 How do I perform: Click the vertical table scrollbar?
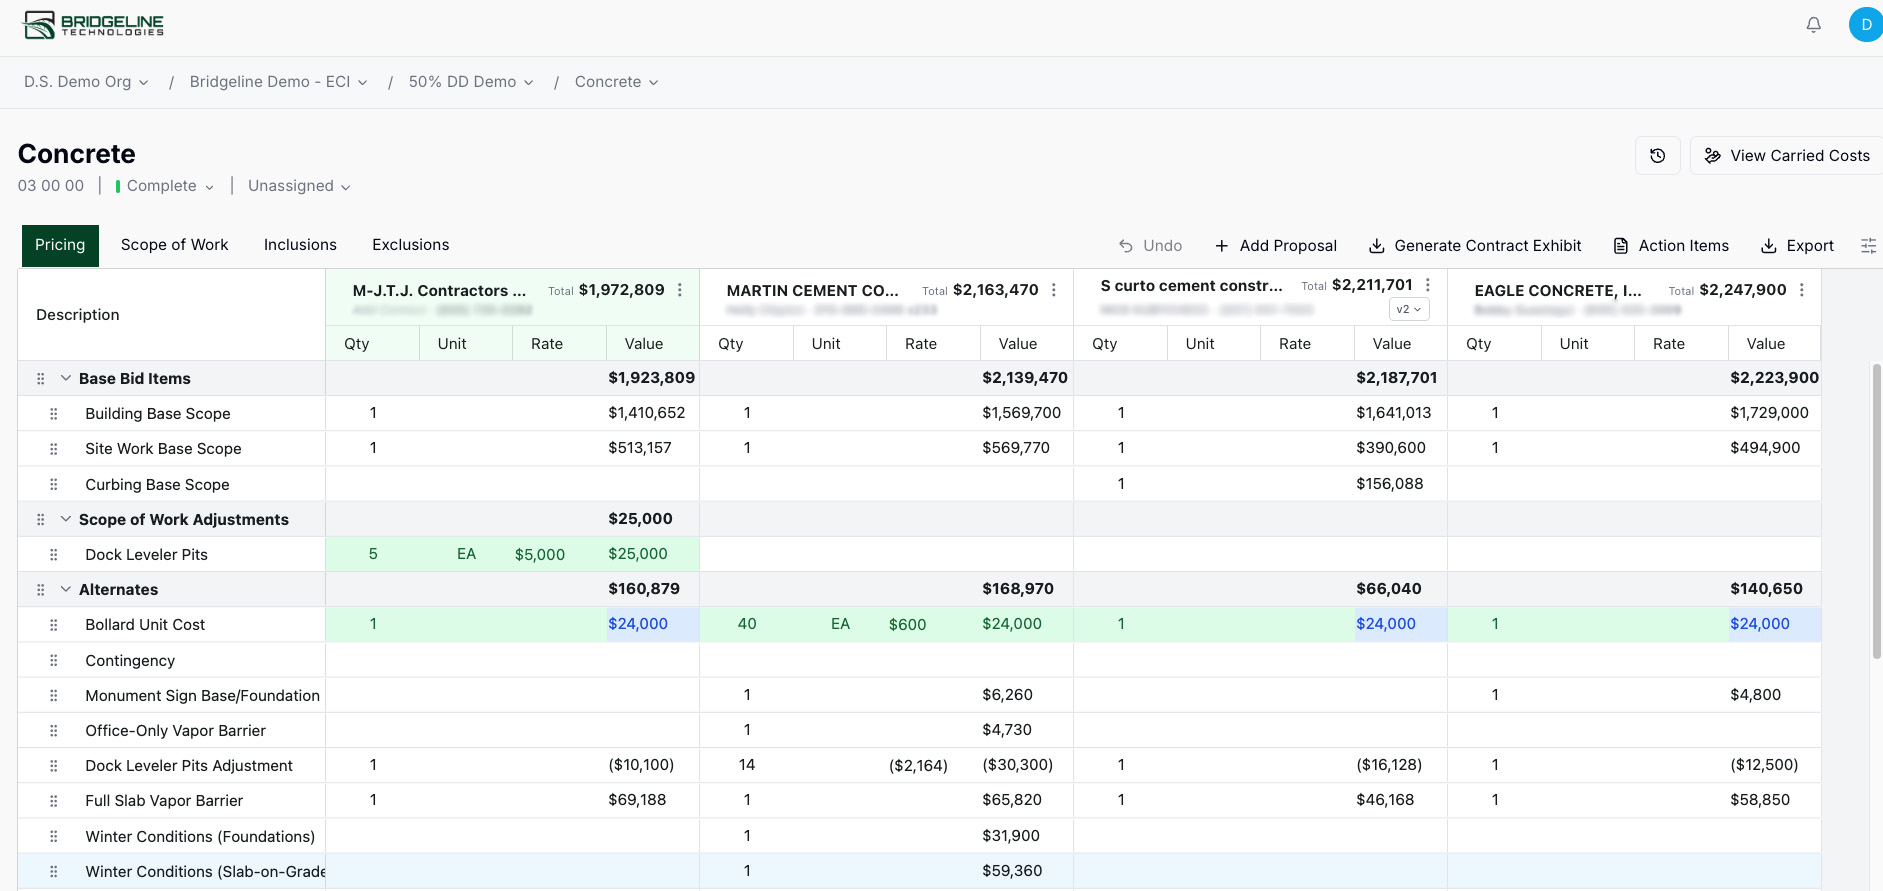pyautogui.click(x=1877, y=511)
